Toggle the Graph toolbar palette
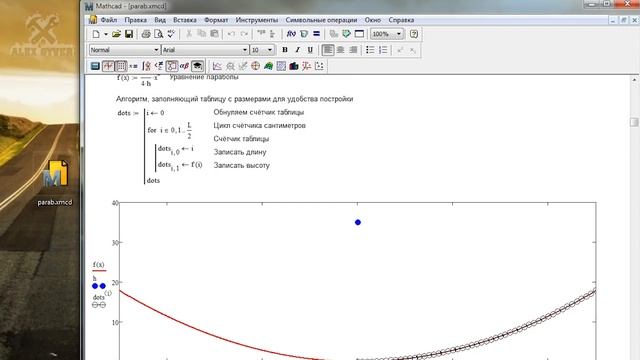640x360 pixels. tap(108, 66)
